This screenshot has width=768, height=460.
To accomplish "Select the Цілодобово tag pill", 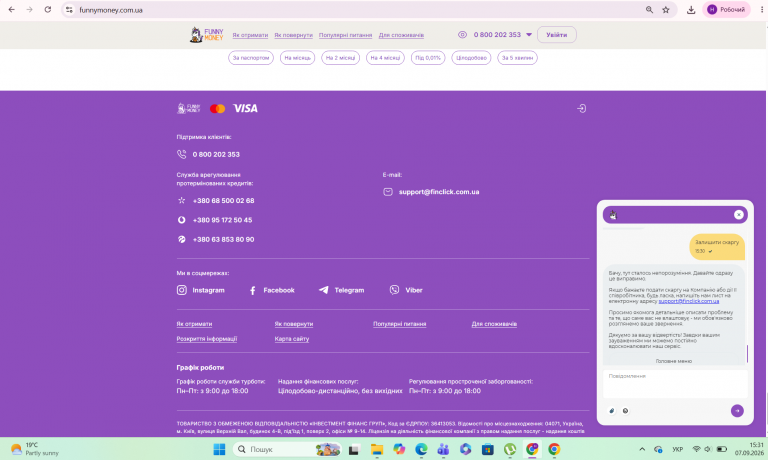I will click(471, 58).
